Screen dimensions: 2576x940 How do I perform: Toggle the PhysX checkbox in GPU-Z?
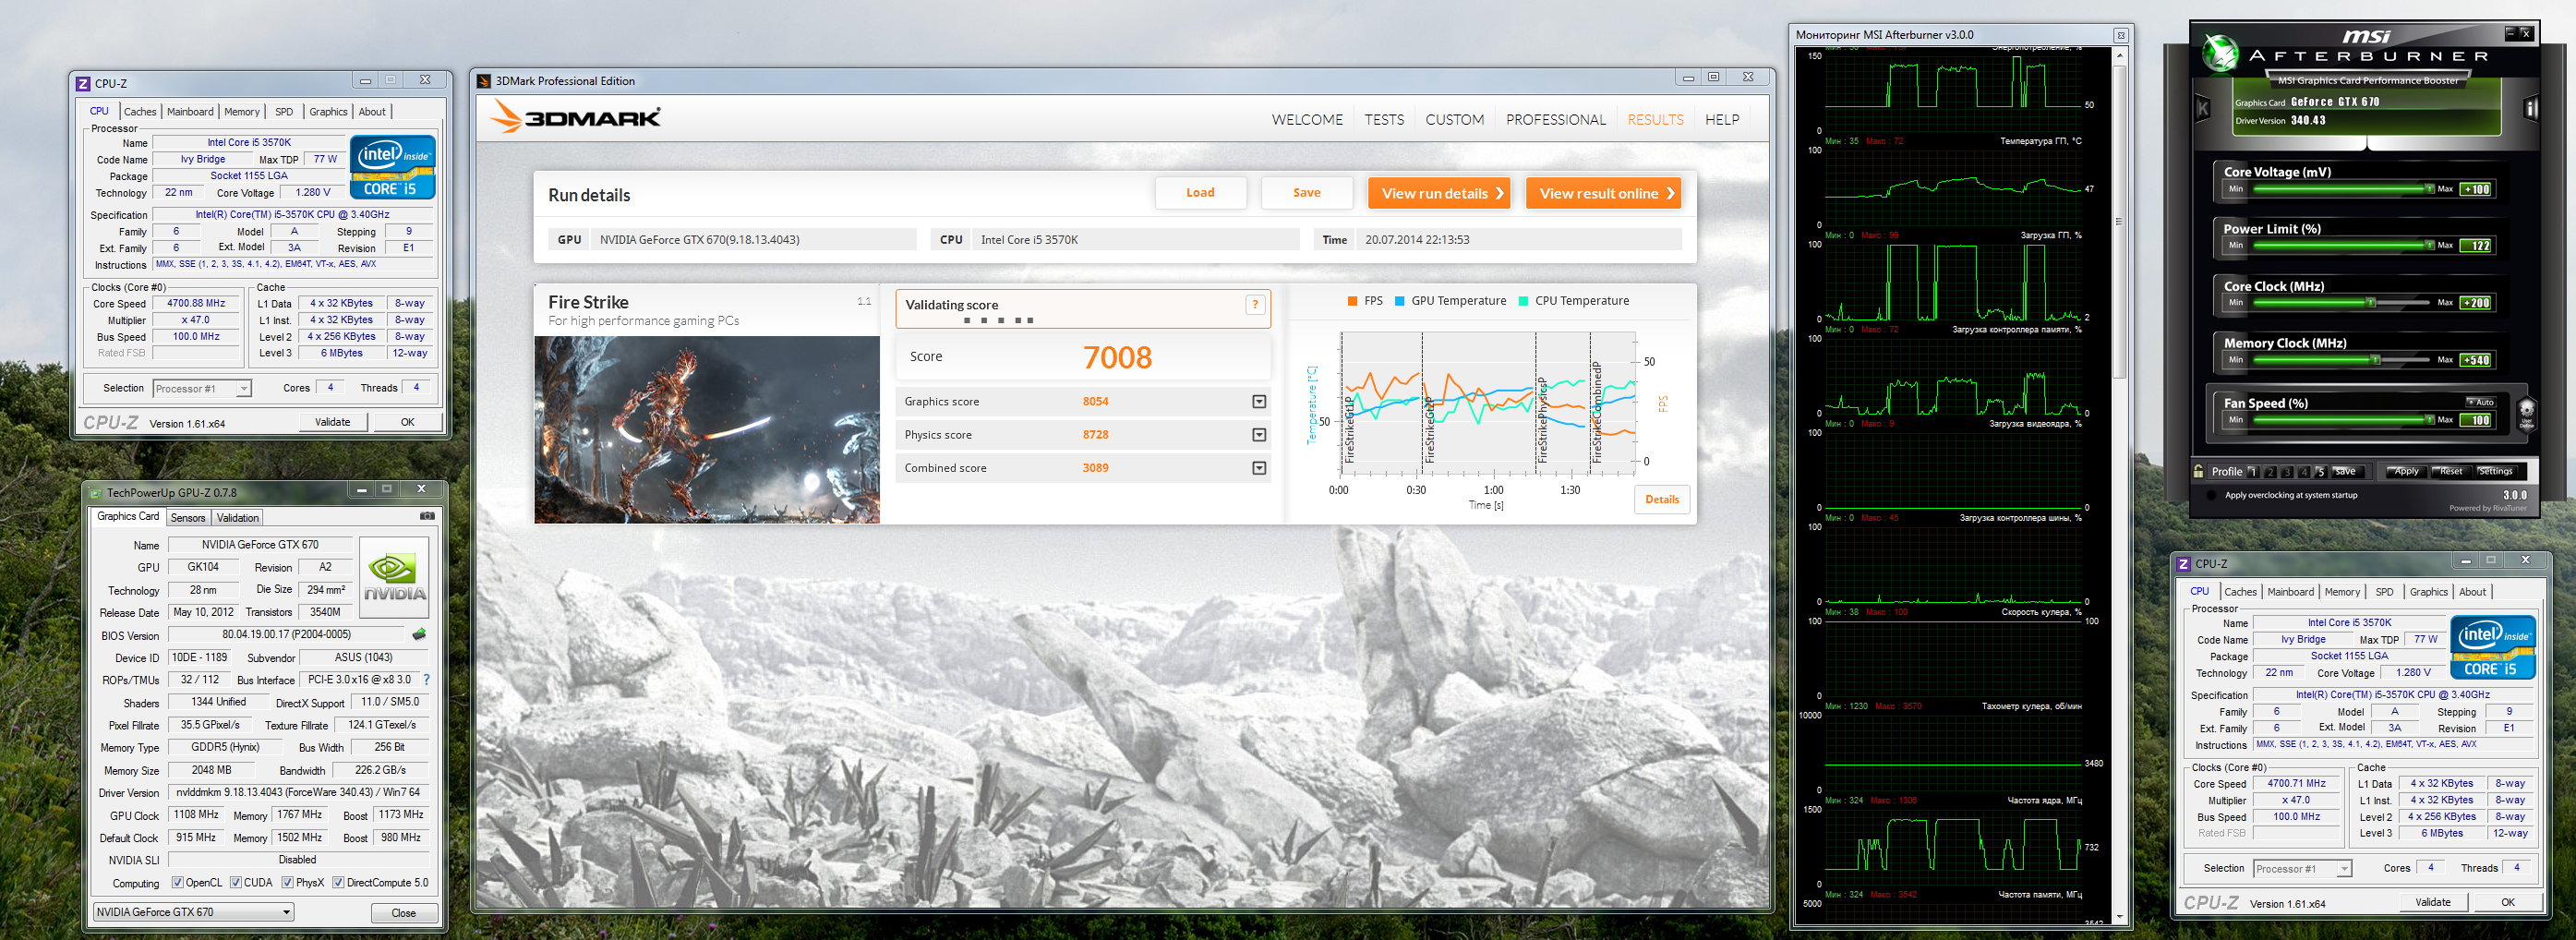(288, 883)
